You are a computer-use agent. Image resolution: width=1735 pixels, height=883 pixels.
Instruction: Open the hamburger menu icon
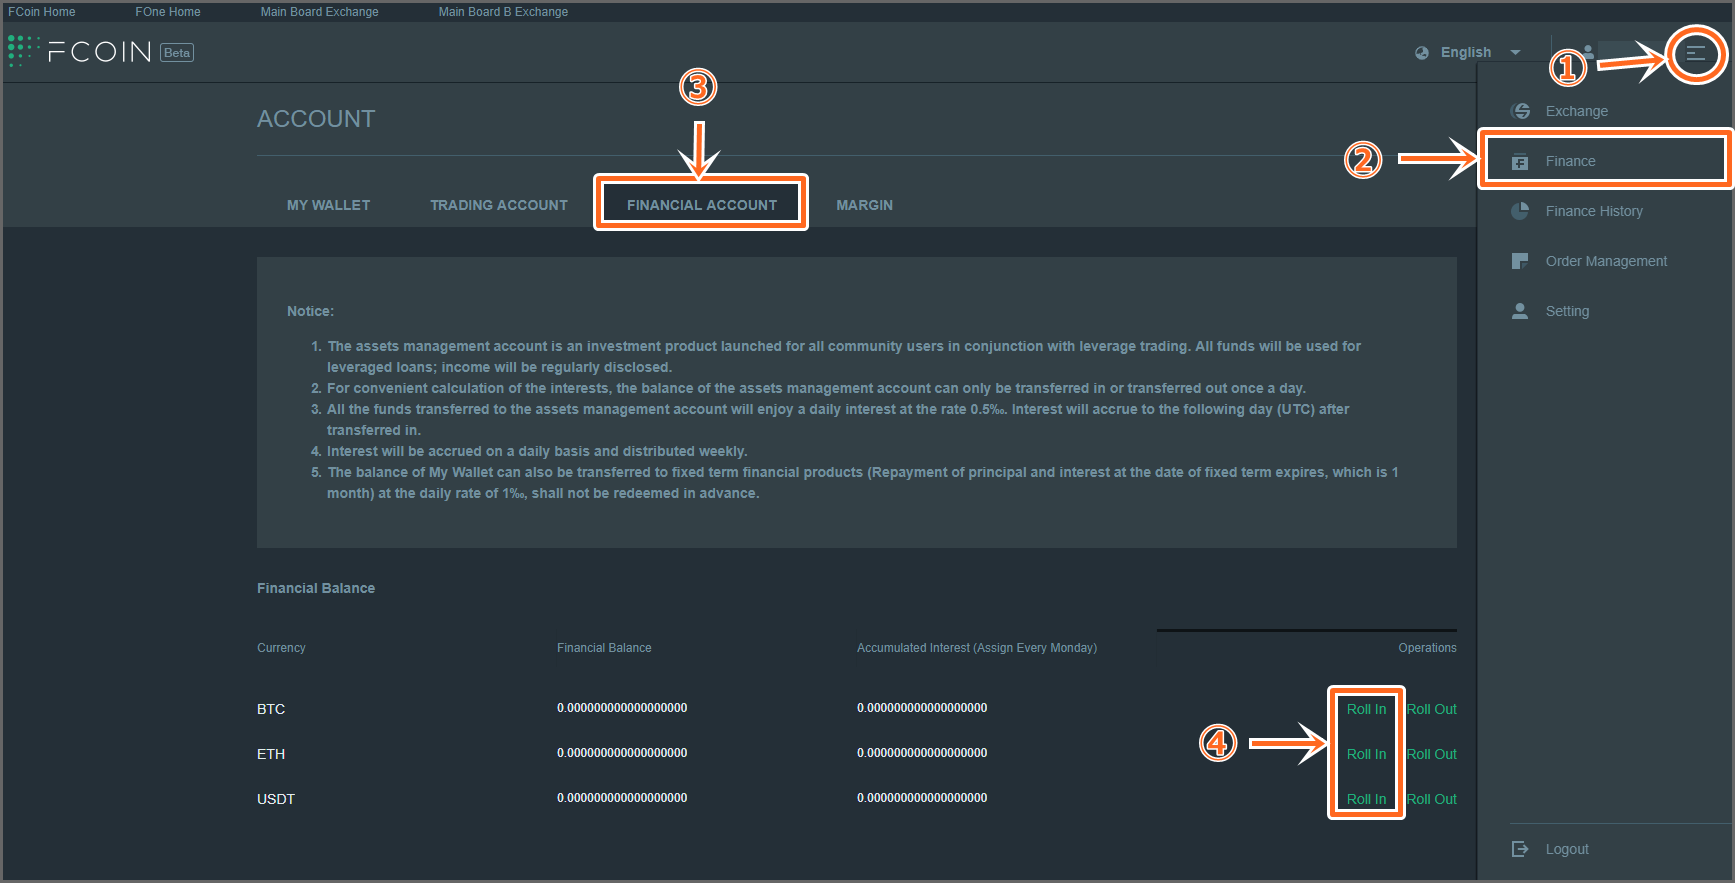1696,53
